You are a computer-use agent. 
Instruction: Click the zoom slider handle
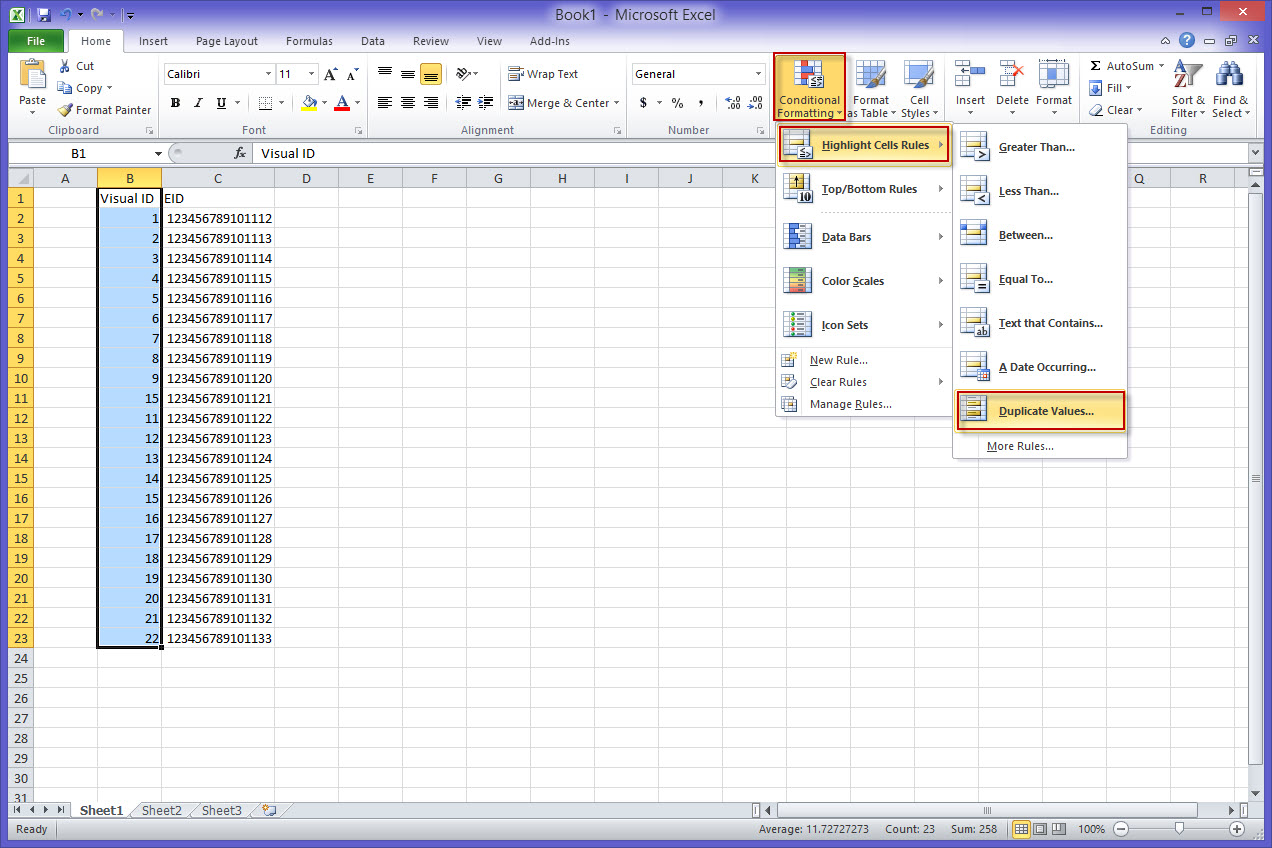point(1180,828)
